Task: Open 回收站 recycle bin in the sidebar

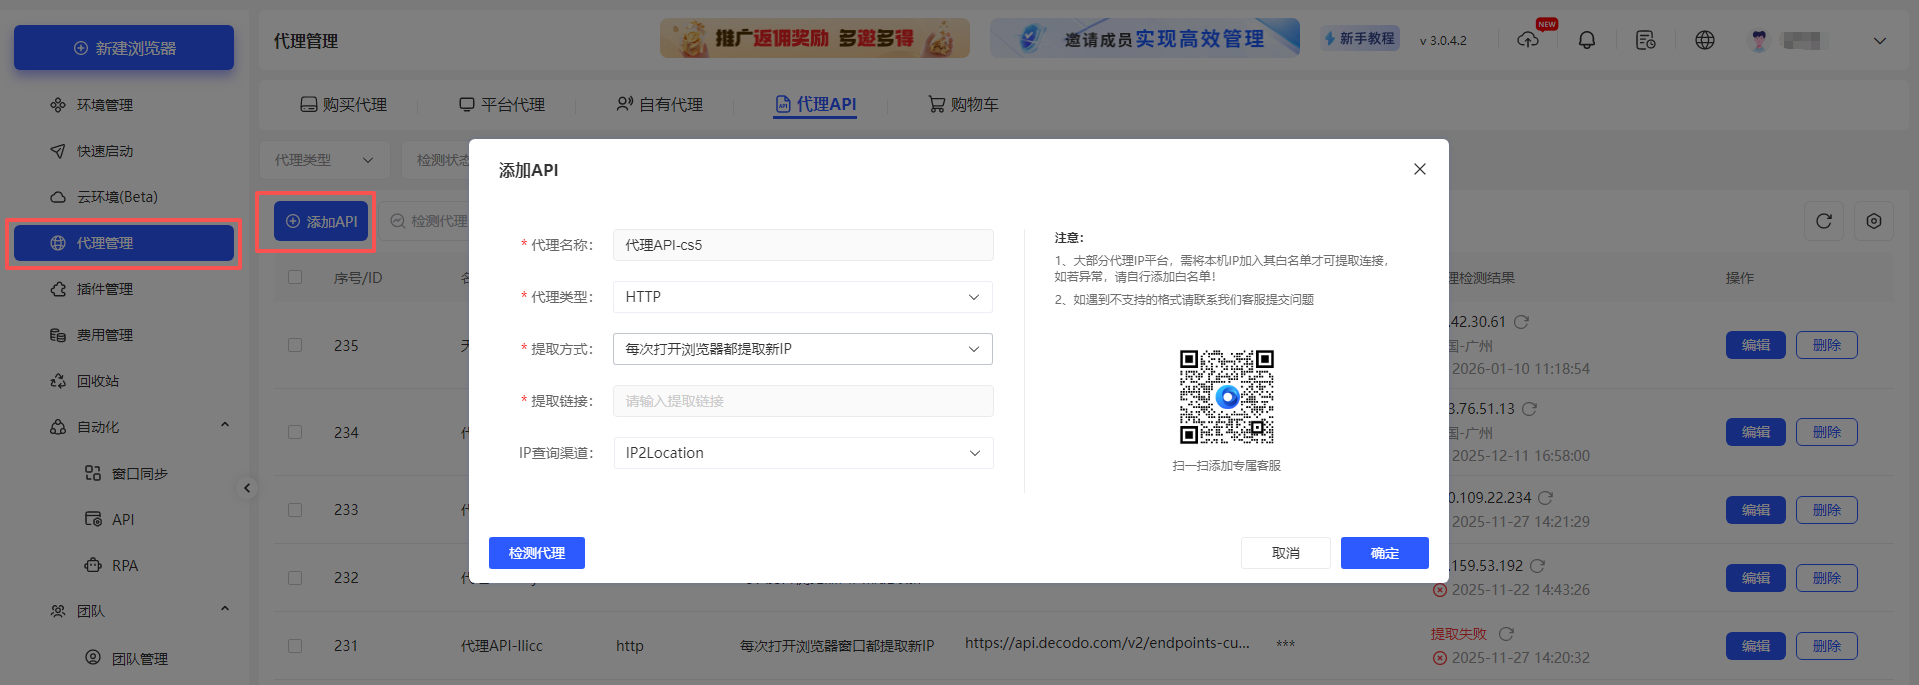Action: pos(98,381)
